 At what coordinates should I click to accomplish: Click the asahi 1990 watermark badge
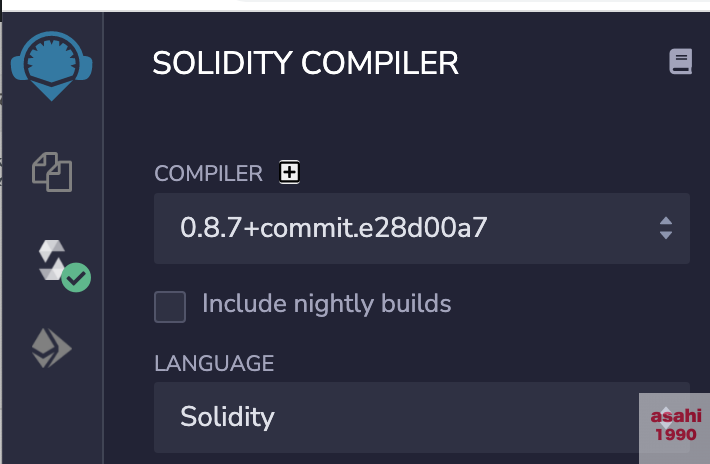(675, 428)
